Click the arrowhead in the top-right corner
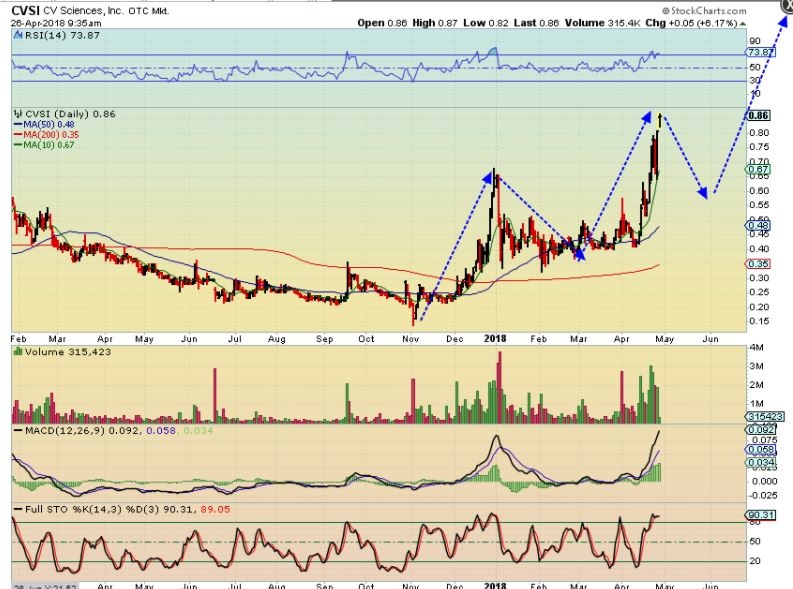The image size is (793, 589). (x=783, y=7)
